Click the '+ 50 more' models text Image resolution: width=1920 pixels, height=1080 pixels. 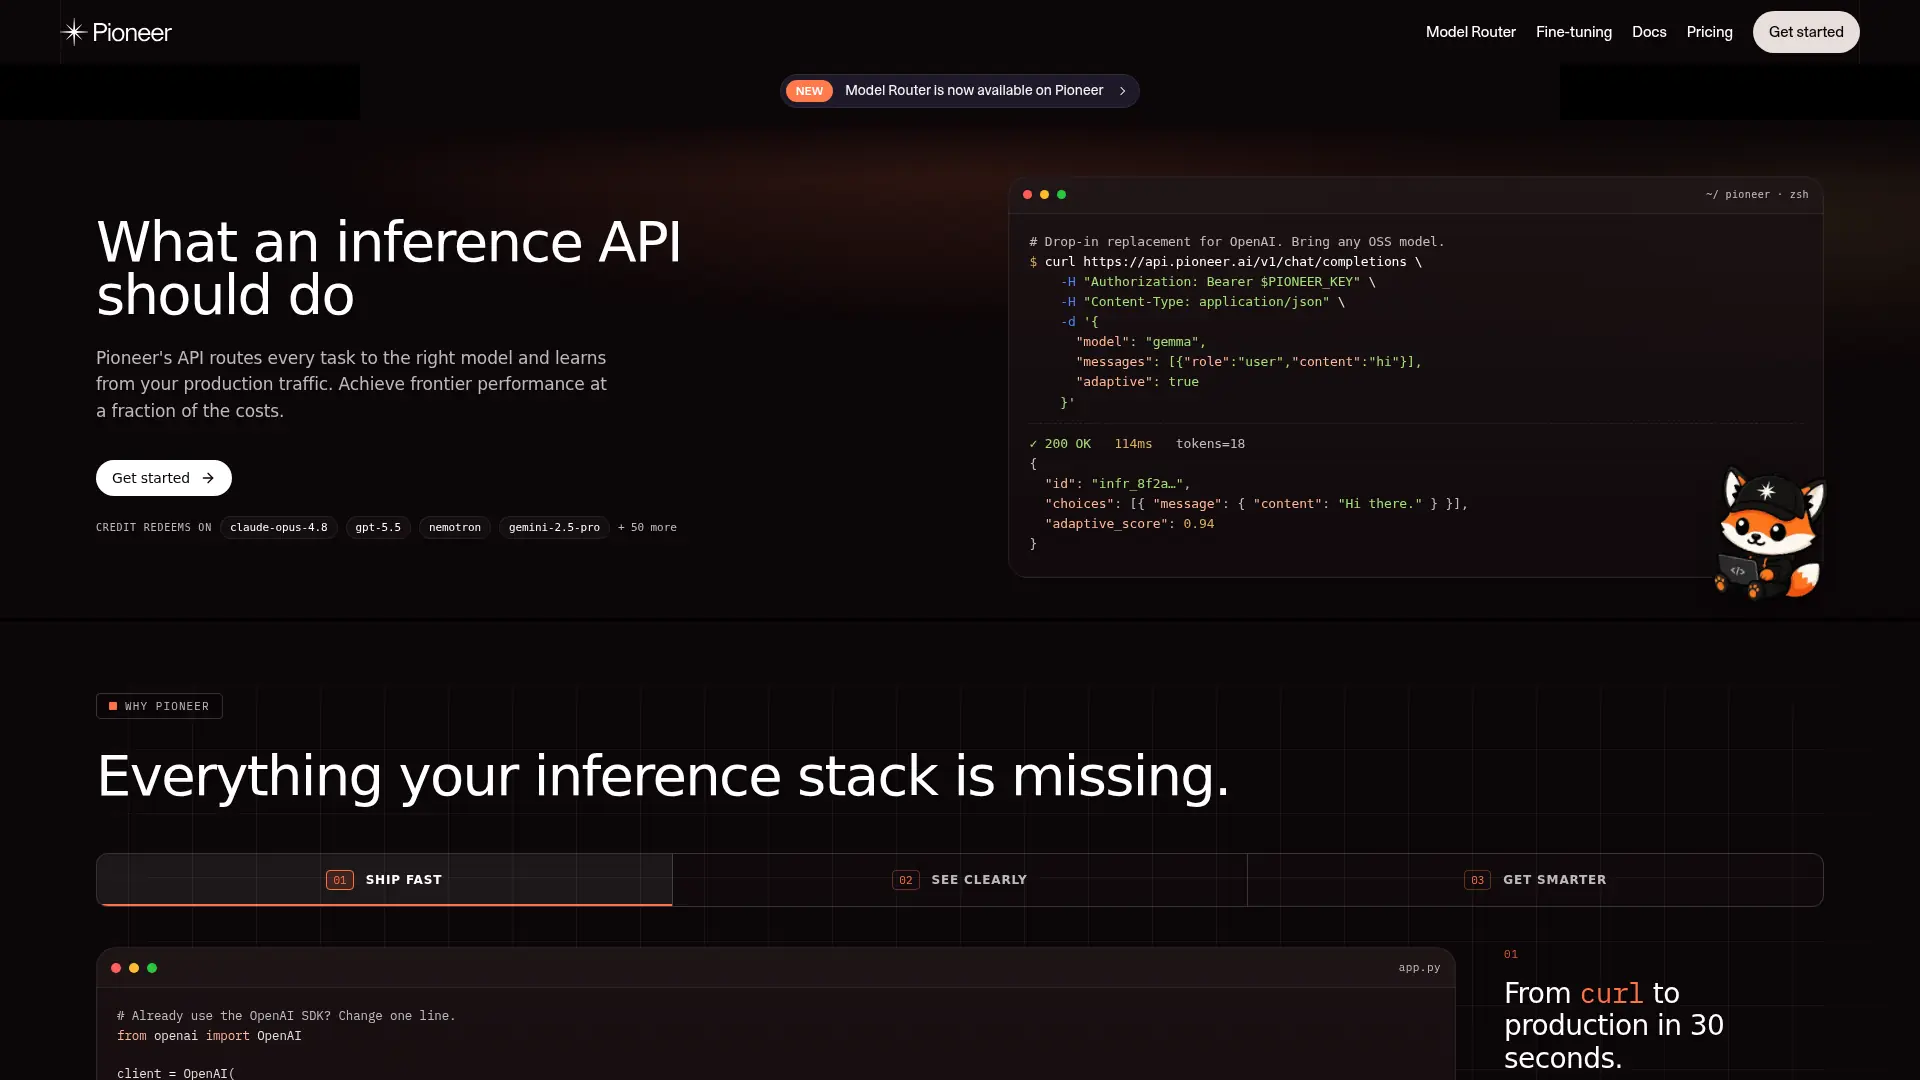click(x=647, y=527)
